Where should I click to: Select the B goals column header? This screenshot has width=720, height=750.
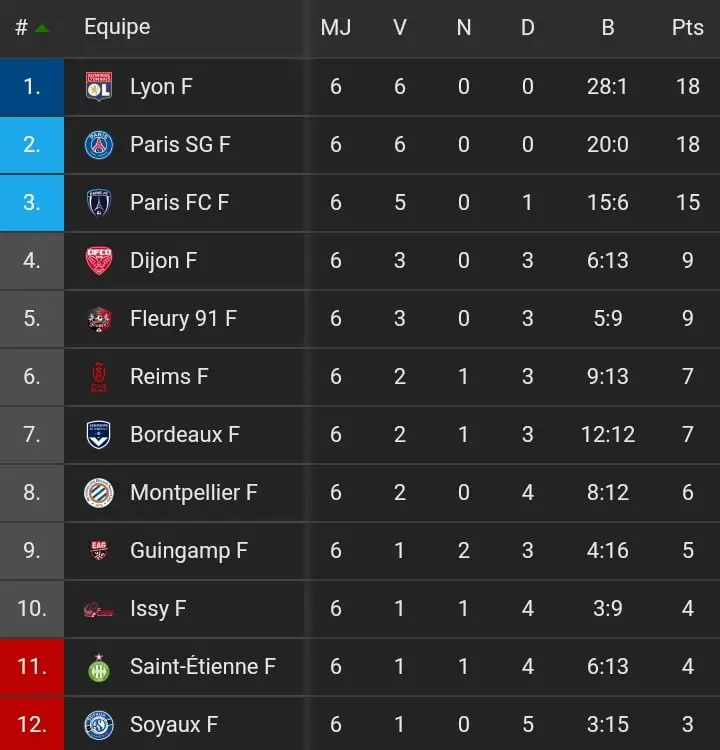608,27
